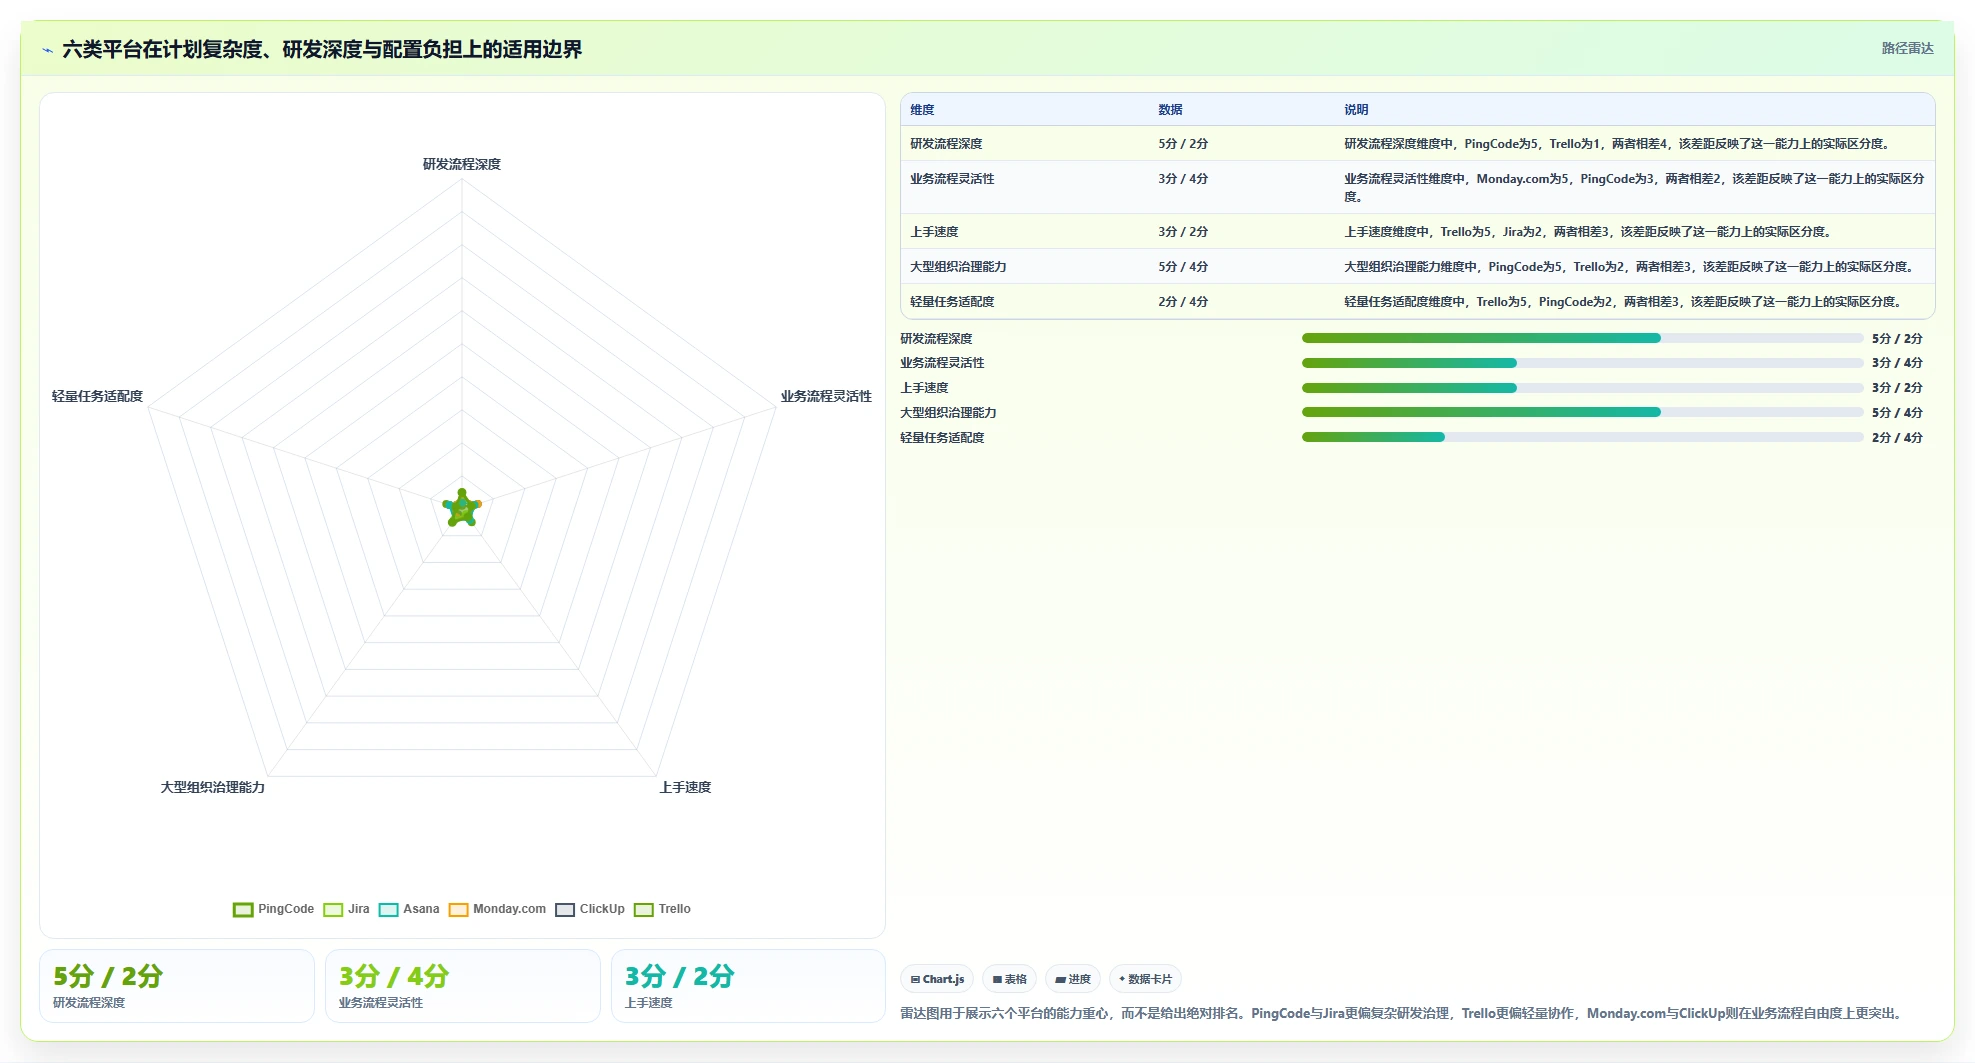Click the 2分 / 4分 value in table's 轻量任务适配度 row

point(1183,302)
